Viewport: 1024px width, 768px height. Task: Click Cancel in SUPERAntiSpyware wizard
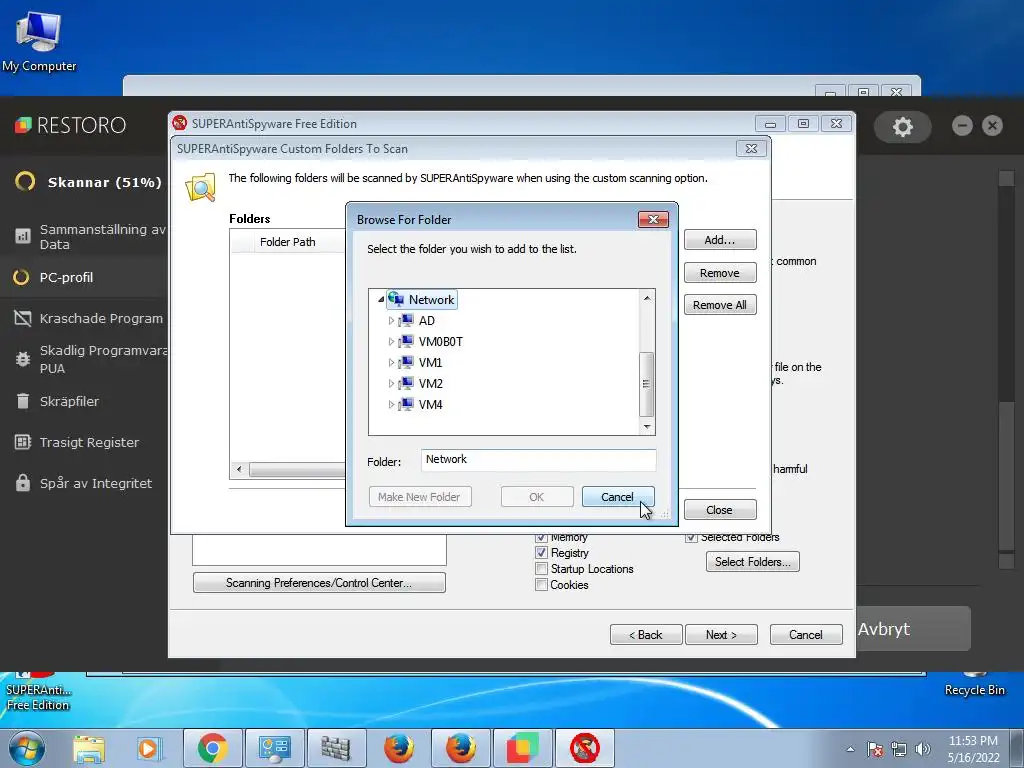pos(806,635)
